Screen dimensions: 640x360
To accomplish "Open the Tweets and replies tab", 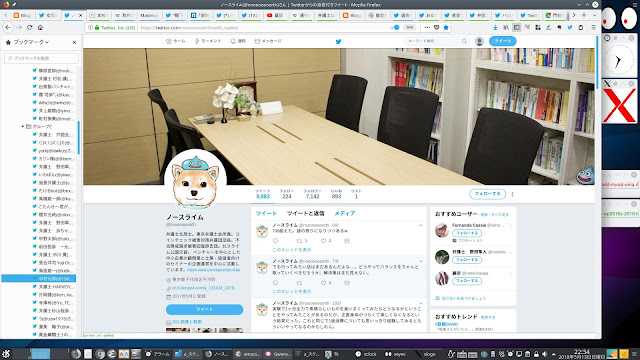I will (305, 213).
